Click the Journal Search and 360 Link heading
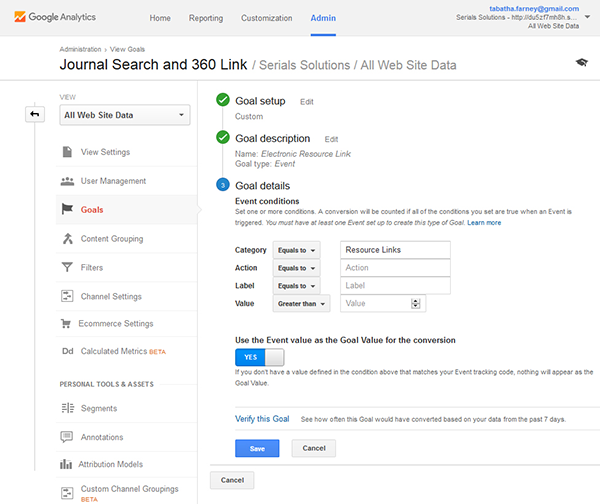Screen dimensions: 600x504 [153, 64]
